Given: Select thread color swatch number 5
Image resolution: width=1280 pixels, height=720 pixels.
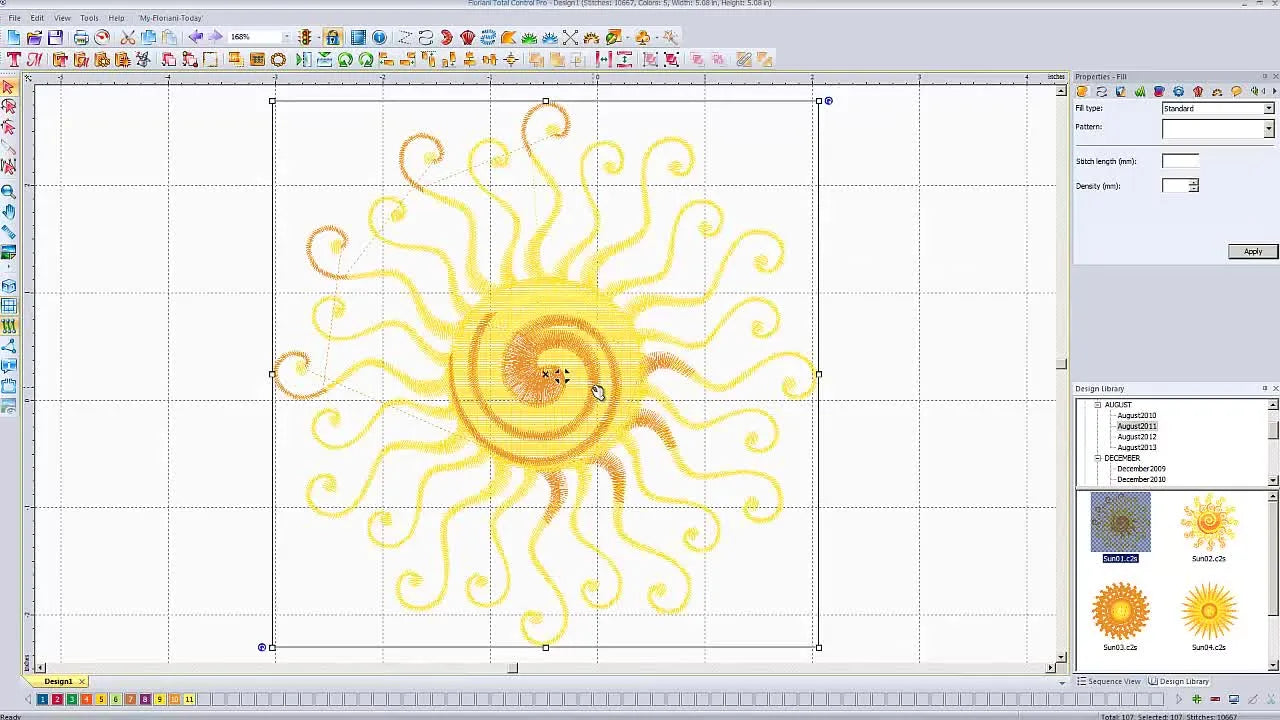Looking at the screenshot, I should coord(101,699).
